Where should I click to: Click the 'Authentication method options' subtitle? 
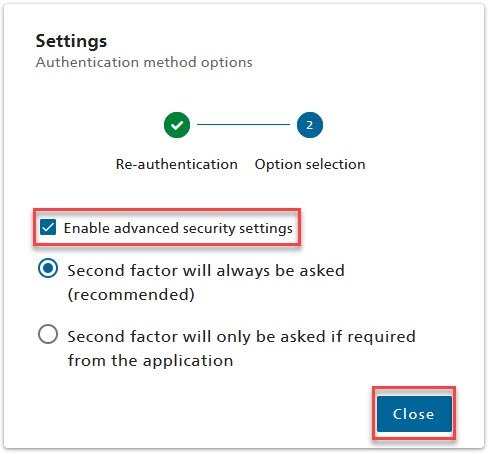pyautogui.click(x=144, y=62)
